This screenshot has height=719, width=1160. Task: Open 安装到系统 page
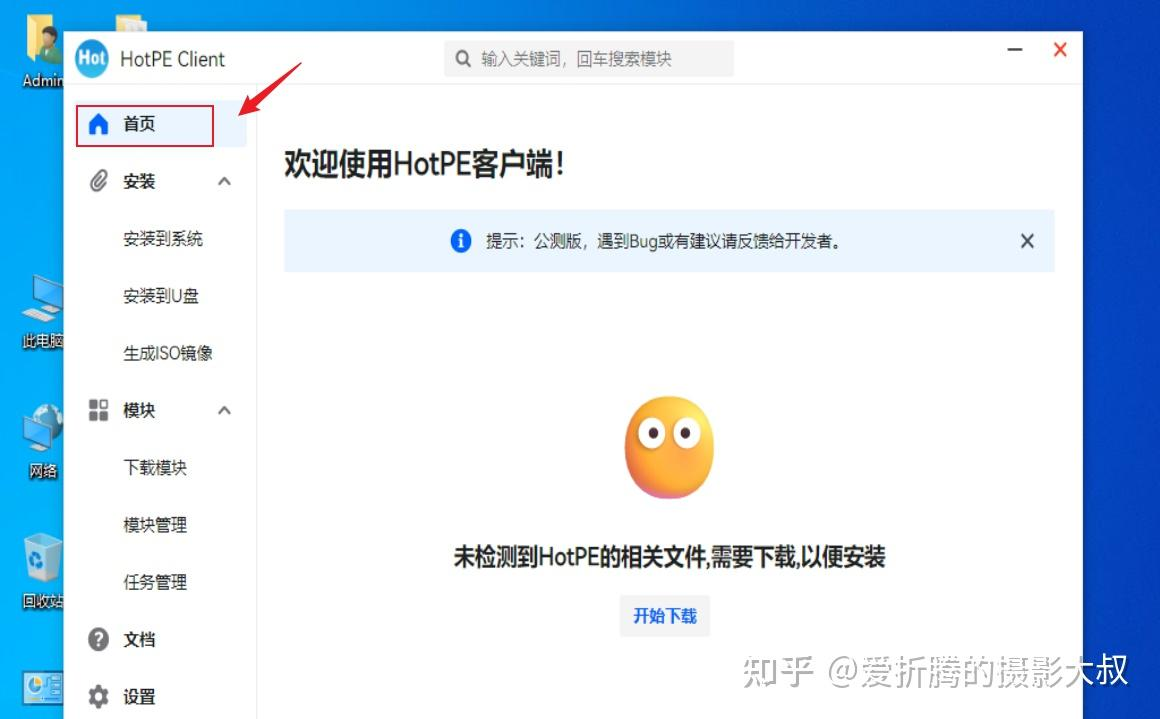tap(163, 239)
